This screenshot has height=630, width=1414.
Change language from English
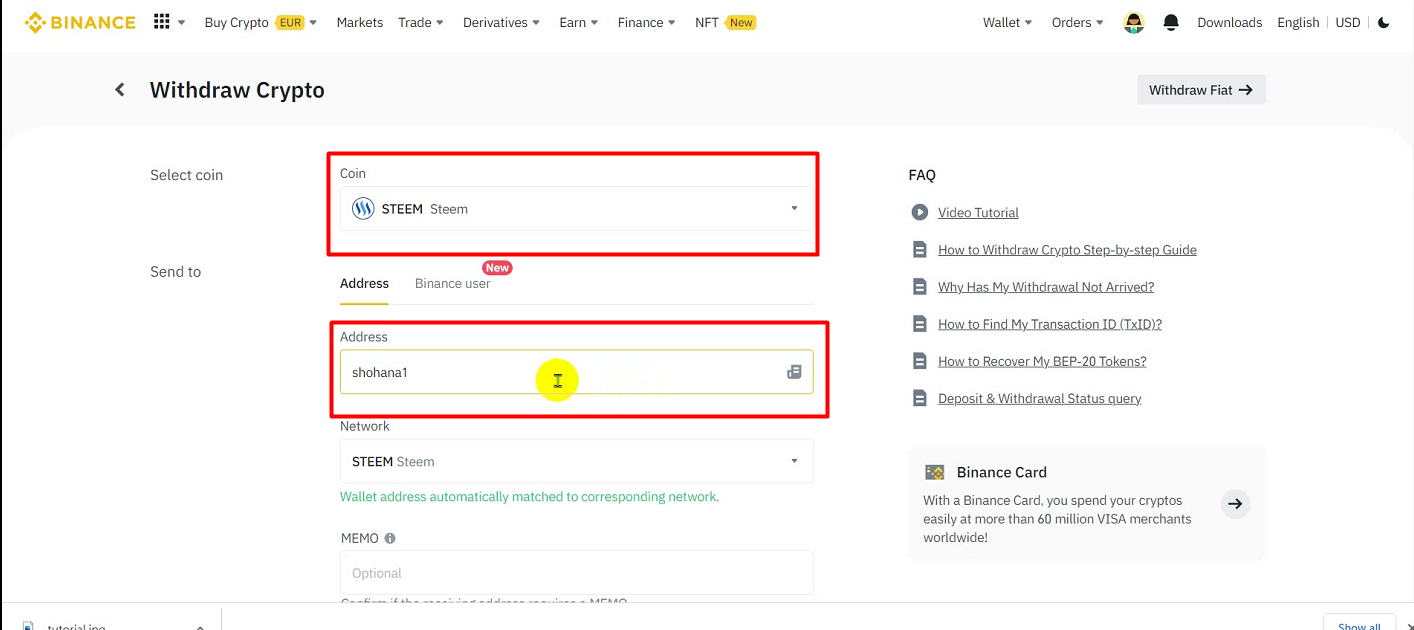1298,22
